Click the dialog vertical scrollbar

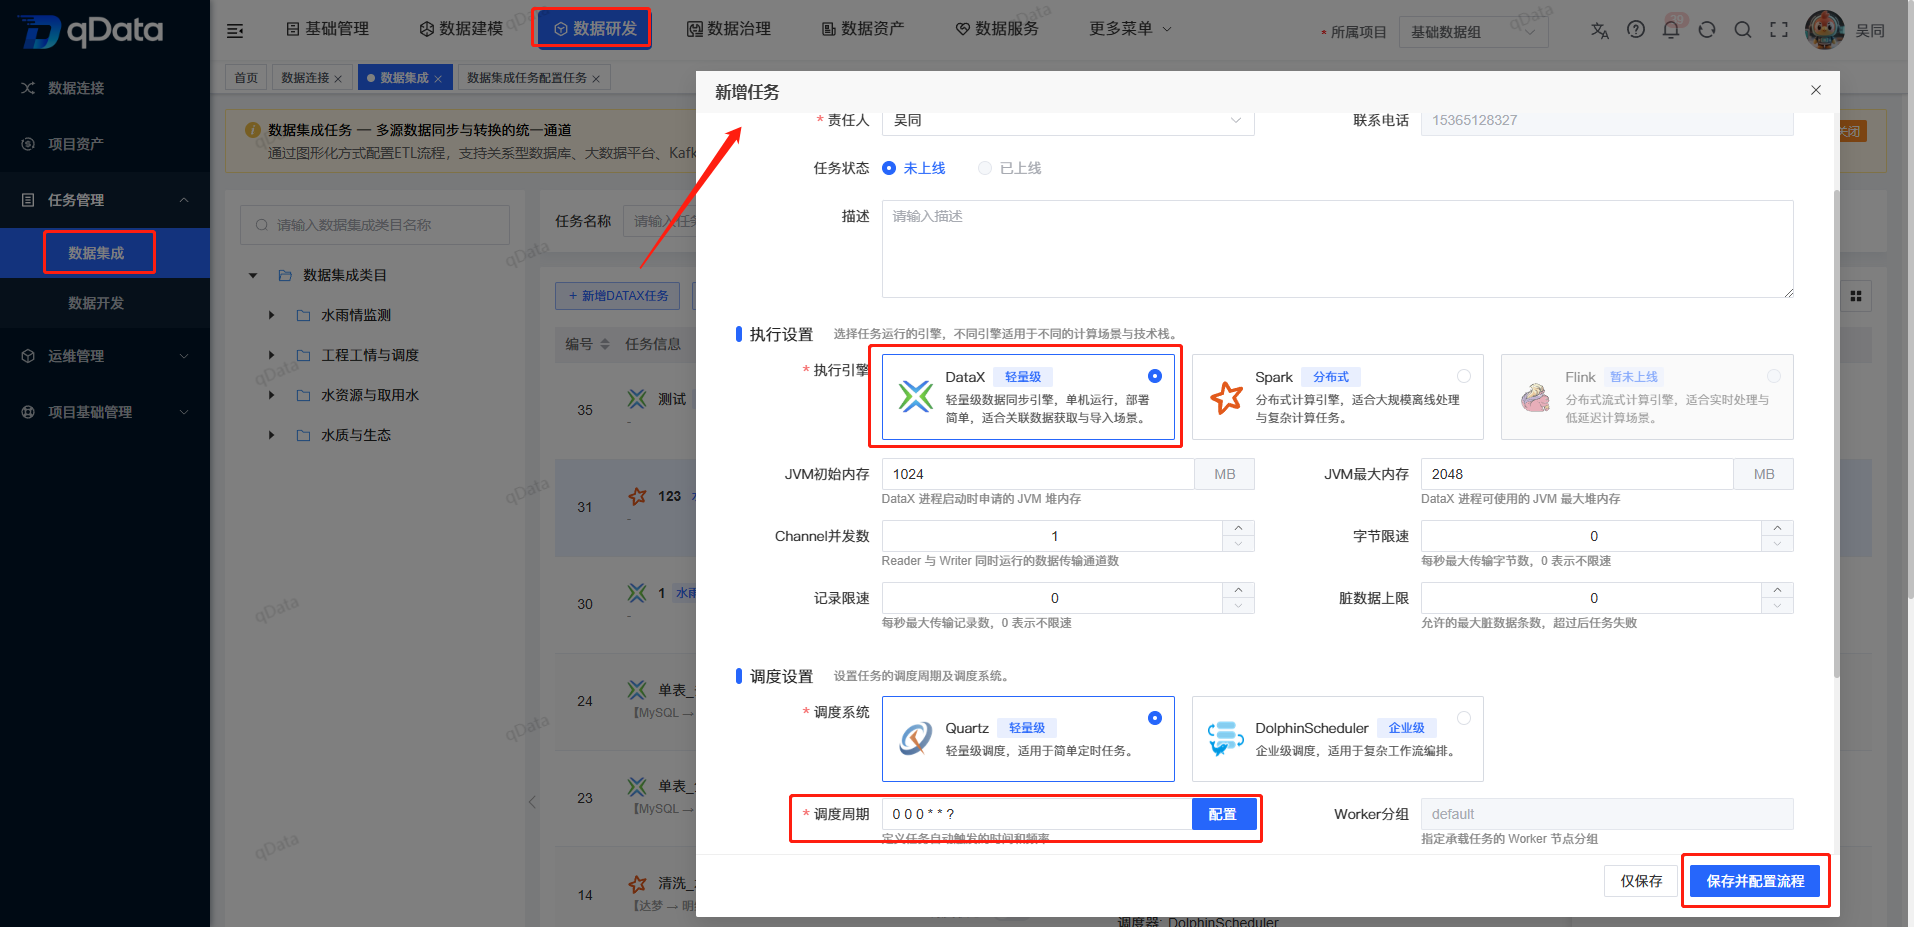point(1837,432)
